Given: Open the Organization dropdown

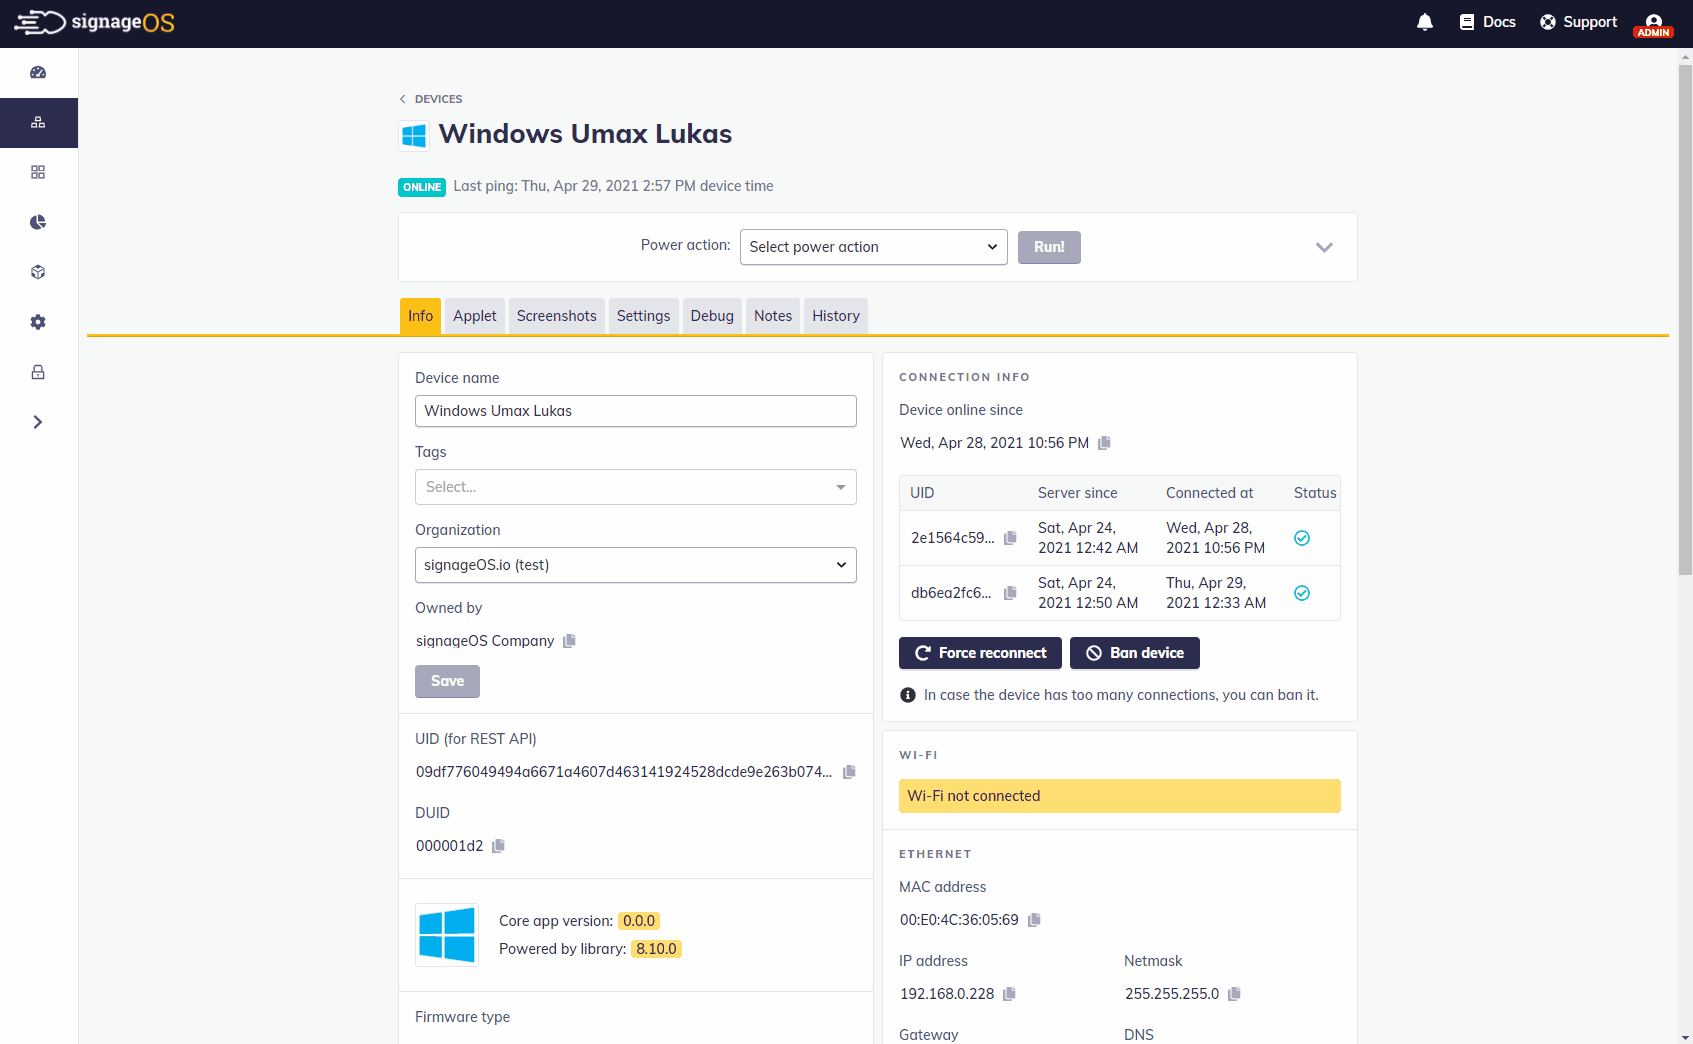Looking at the screenshot, I should (635, 565).
